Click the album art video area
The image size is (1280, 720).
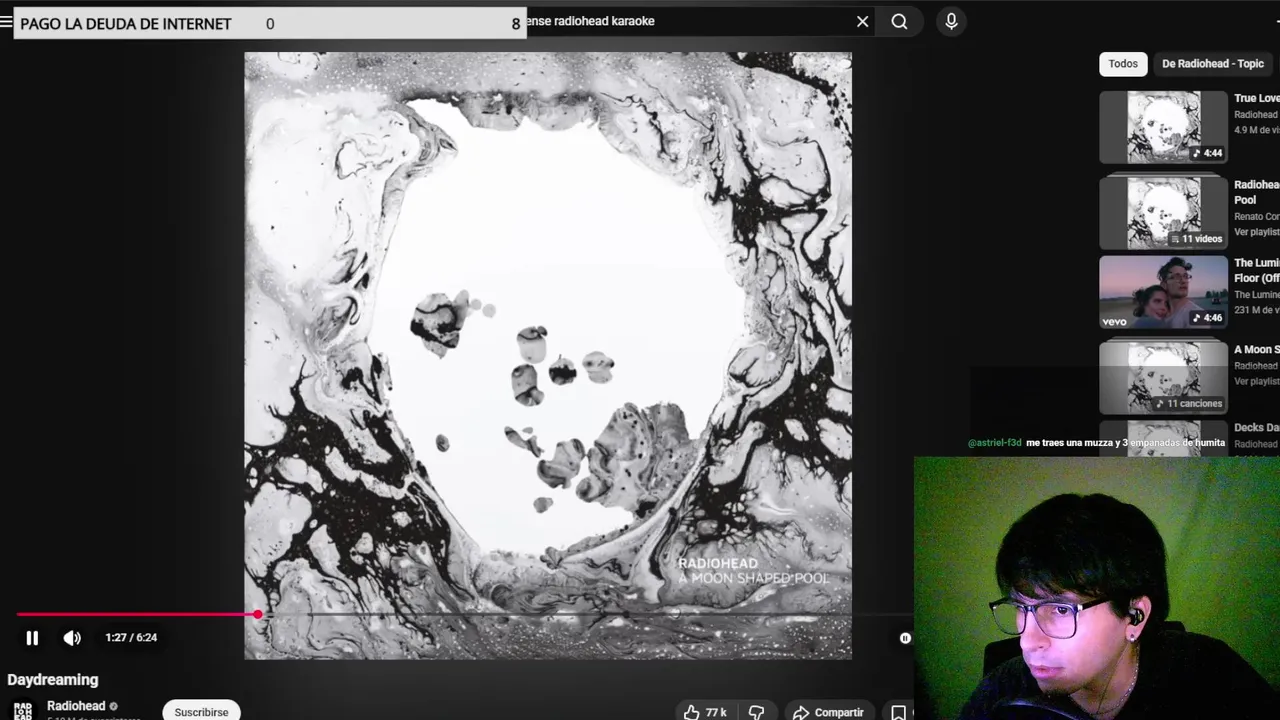pos(548,356)
